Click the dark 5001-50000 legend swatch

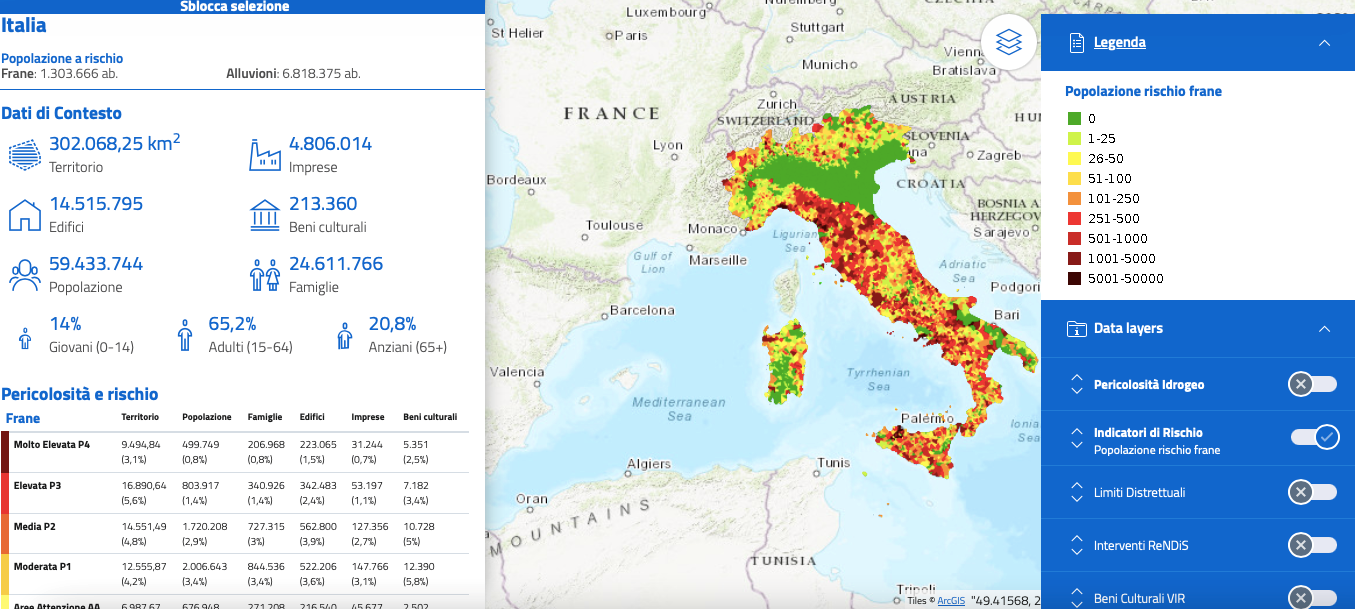point(1074,279)
